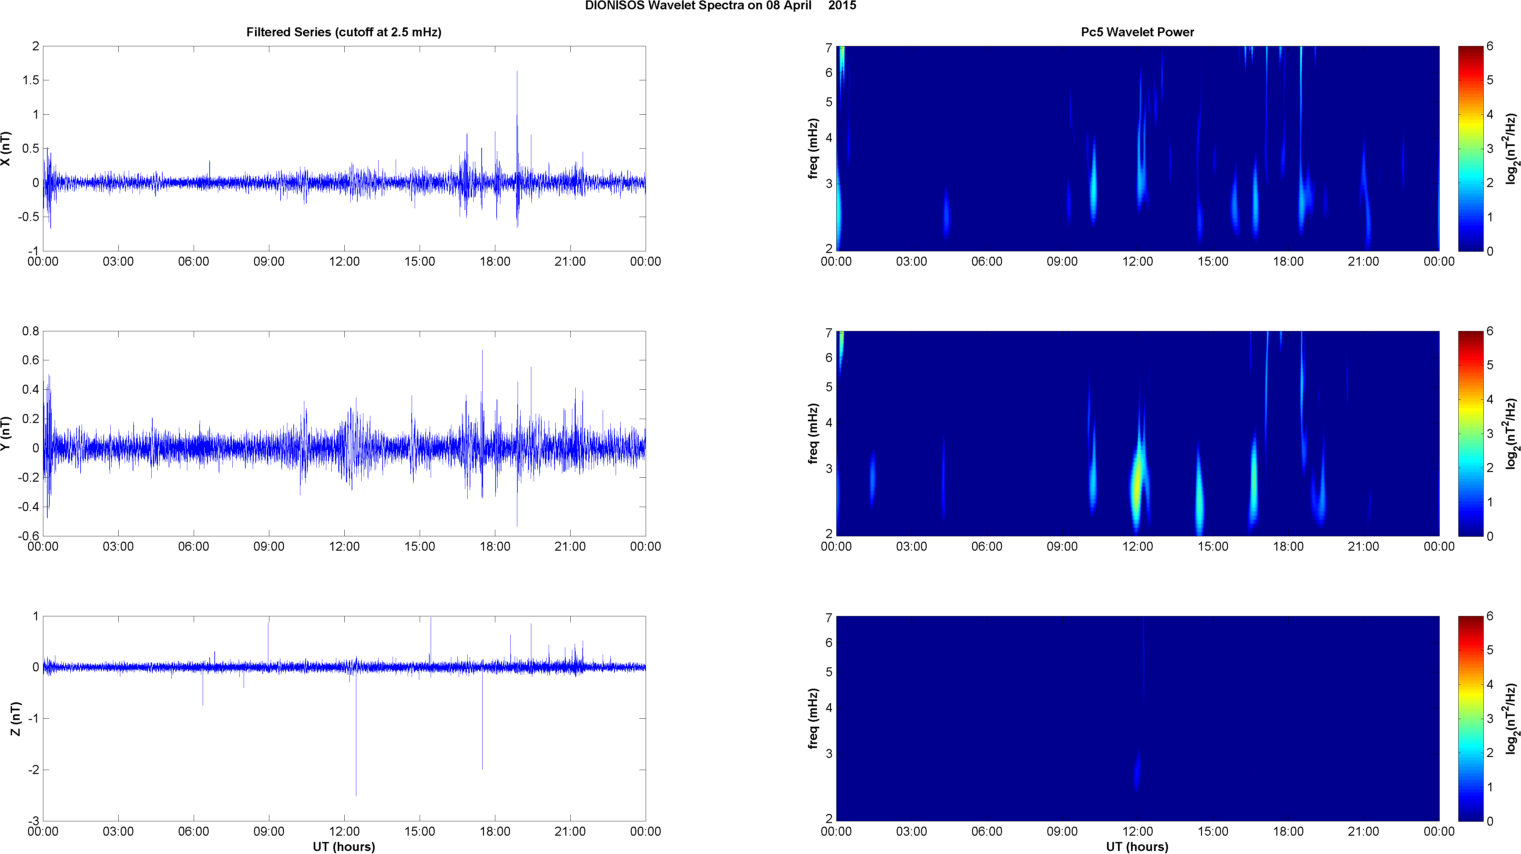Click 'UT (hours)' label under Z time series

click(344, 847)
